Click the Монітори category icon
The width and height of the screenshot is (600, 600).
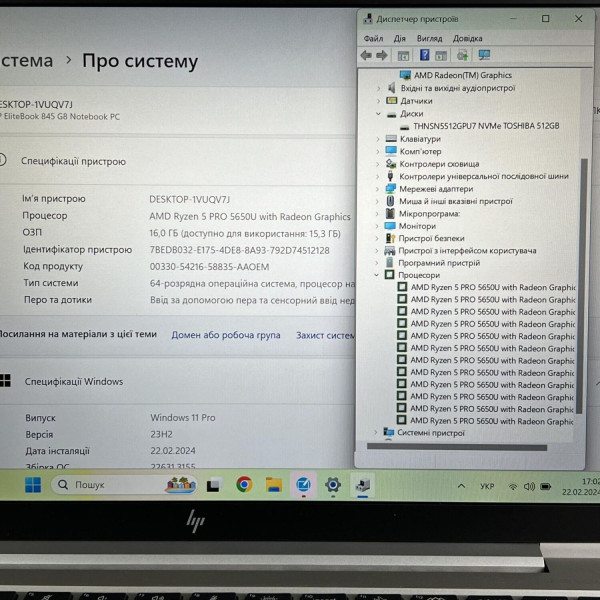[x=390, y=226]
